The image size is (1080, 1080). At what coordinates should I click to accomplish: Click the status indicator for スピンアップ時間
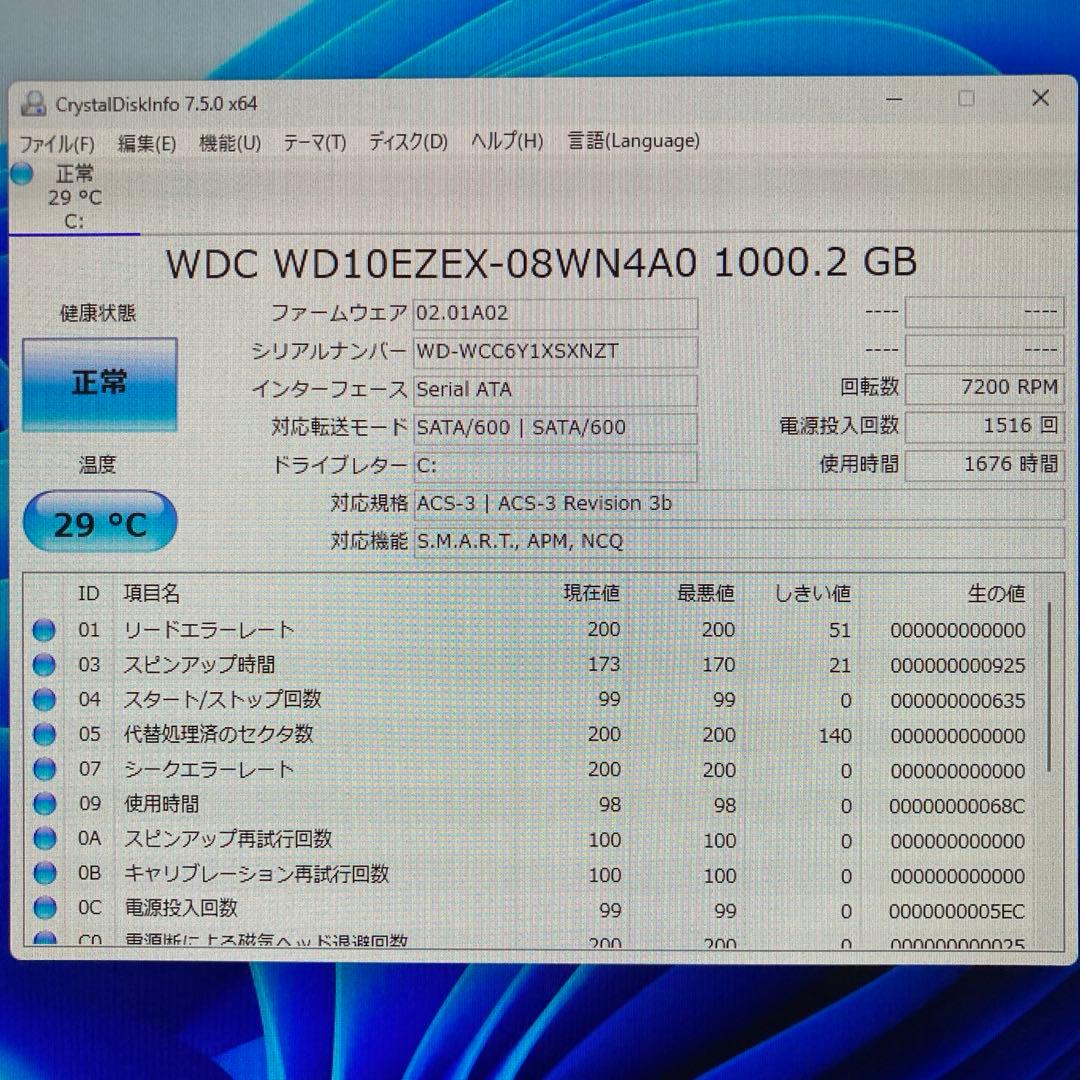[x=43, y=664]
